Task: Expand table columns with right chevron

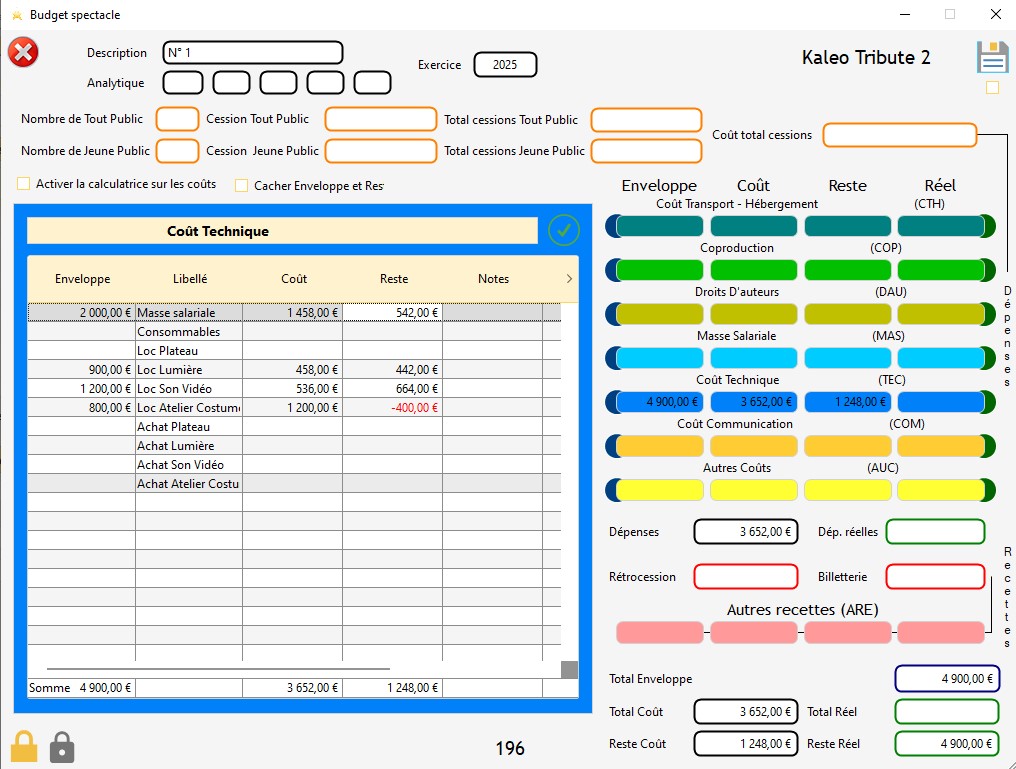Action: tap(569, 279)
